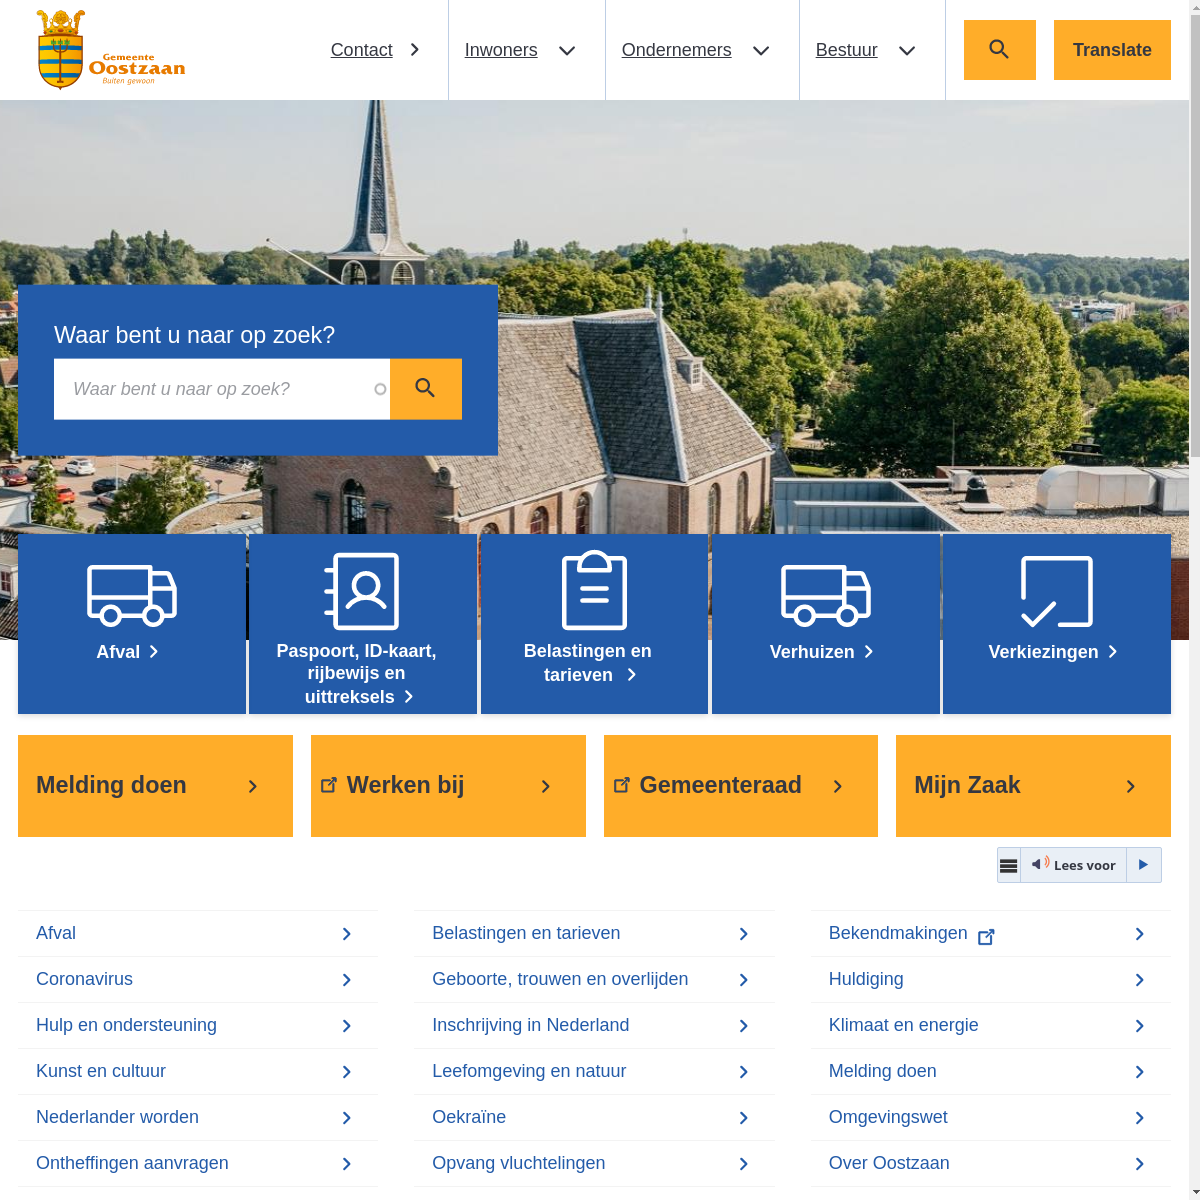Open the Belastingen en tarieven list link
Screen dimensions: 1200x1200
point(526,933)
